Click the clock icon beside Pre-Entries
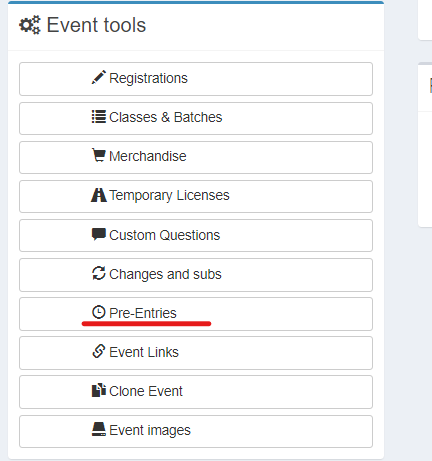432x461 pixels. (x=99, y=312)
